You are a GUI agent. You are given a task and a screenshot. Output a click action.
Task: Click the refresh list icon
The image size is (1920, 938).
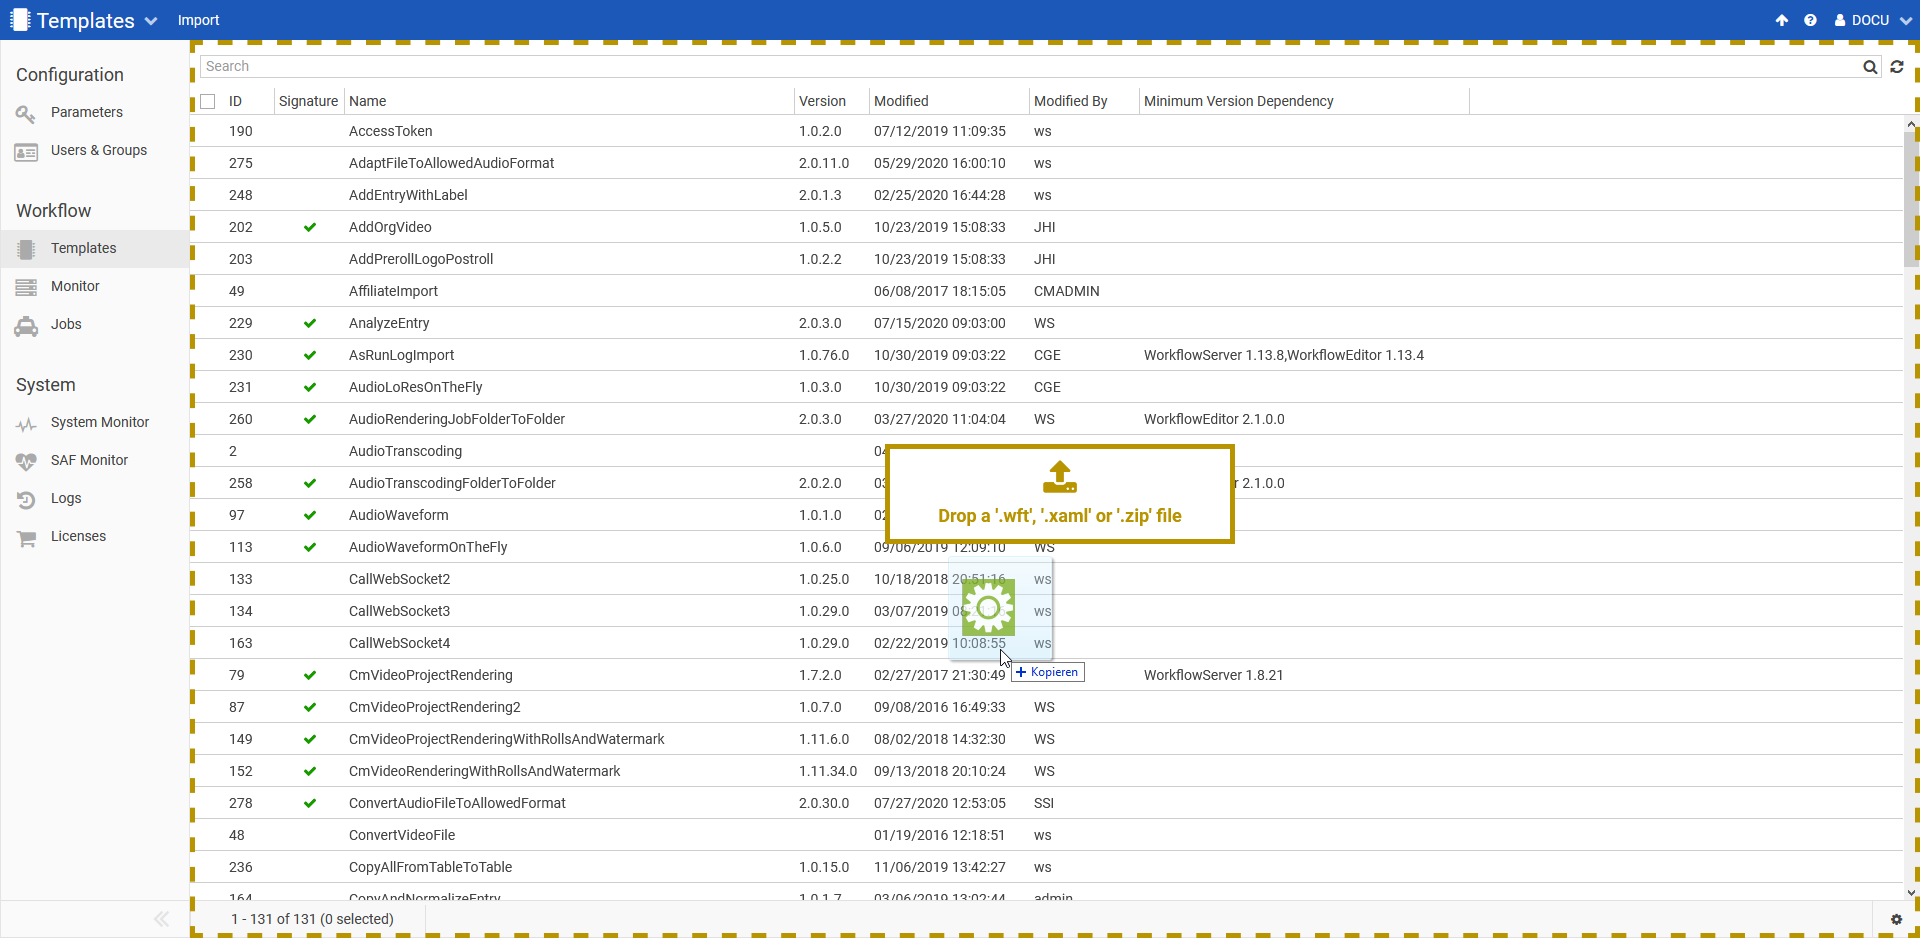point(1897,67)
